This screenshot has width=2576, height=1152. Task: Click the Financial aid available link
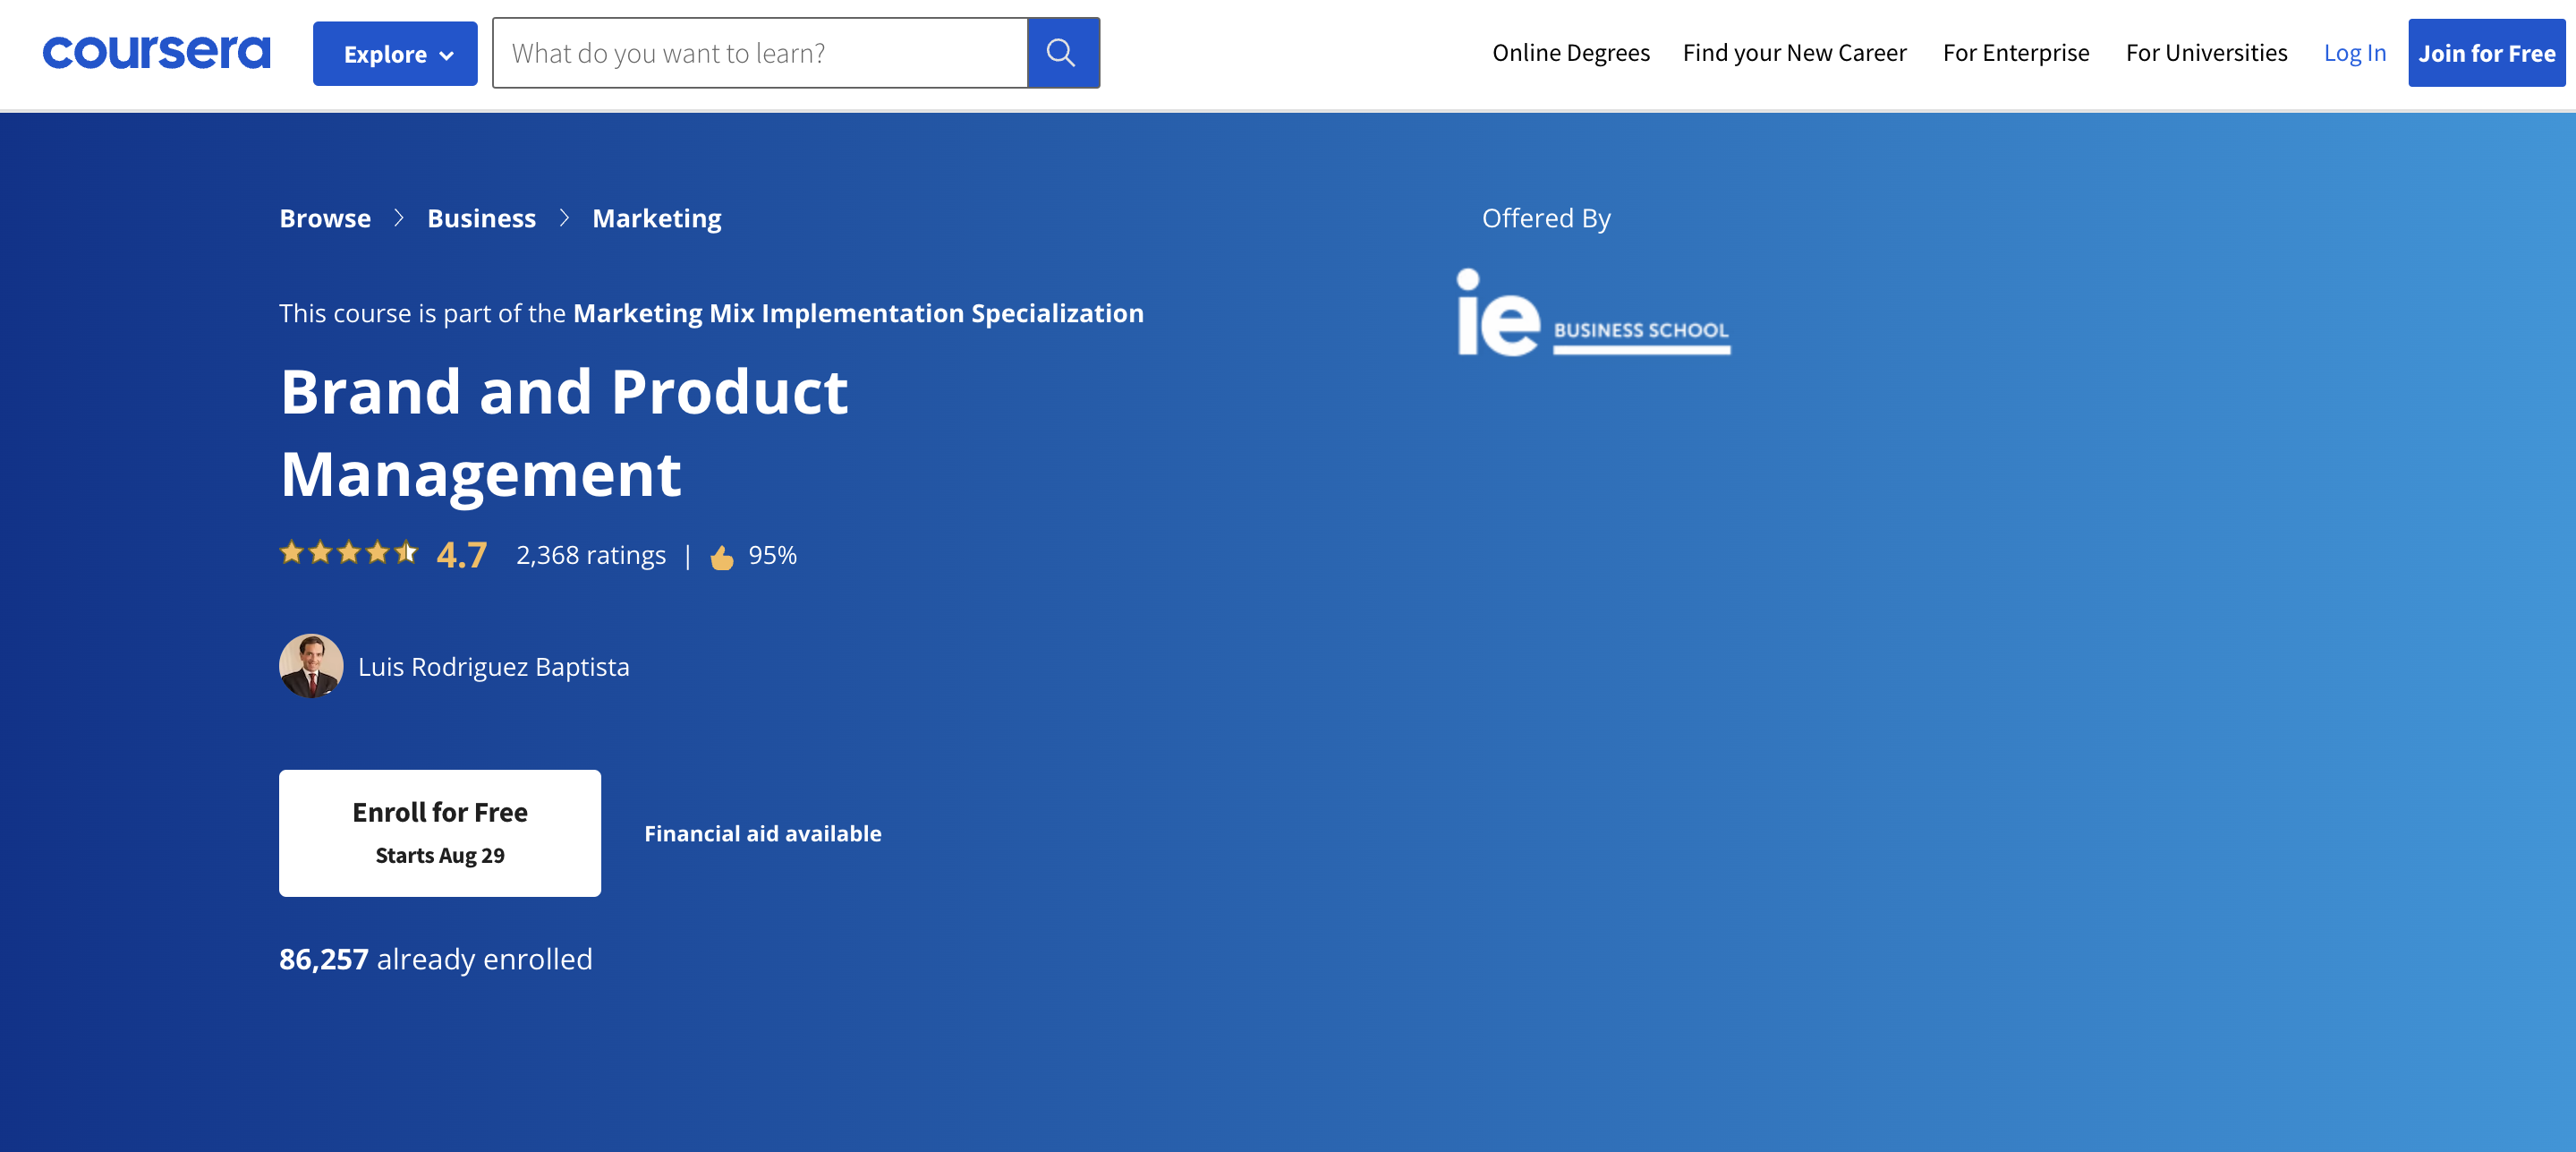762,832
